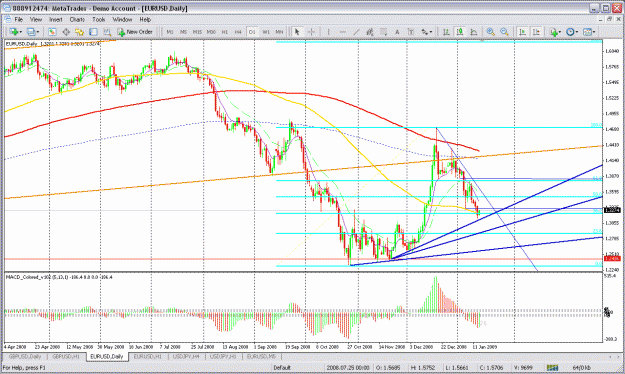Viewport: 625px width, 374px height.
Task: Expand the New Chart dropdown arrow
Action: [20, 32]
